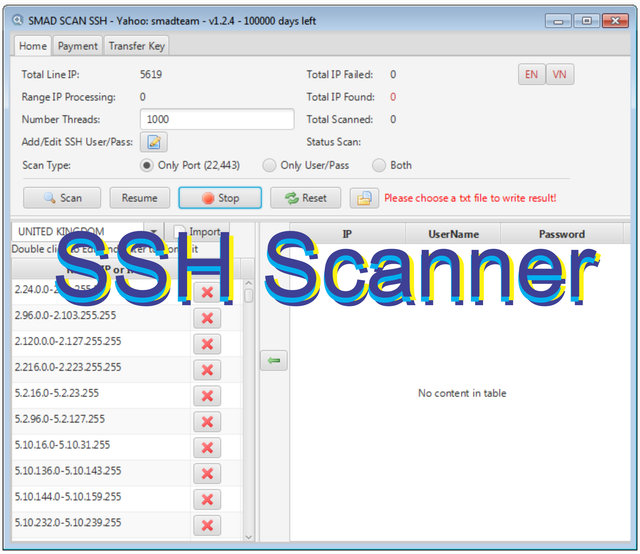Screen dimensions: 640x554
Task: Click the Resume button
Action: pyautogui.click(x=140, y=198)
